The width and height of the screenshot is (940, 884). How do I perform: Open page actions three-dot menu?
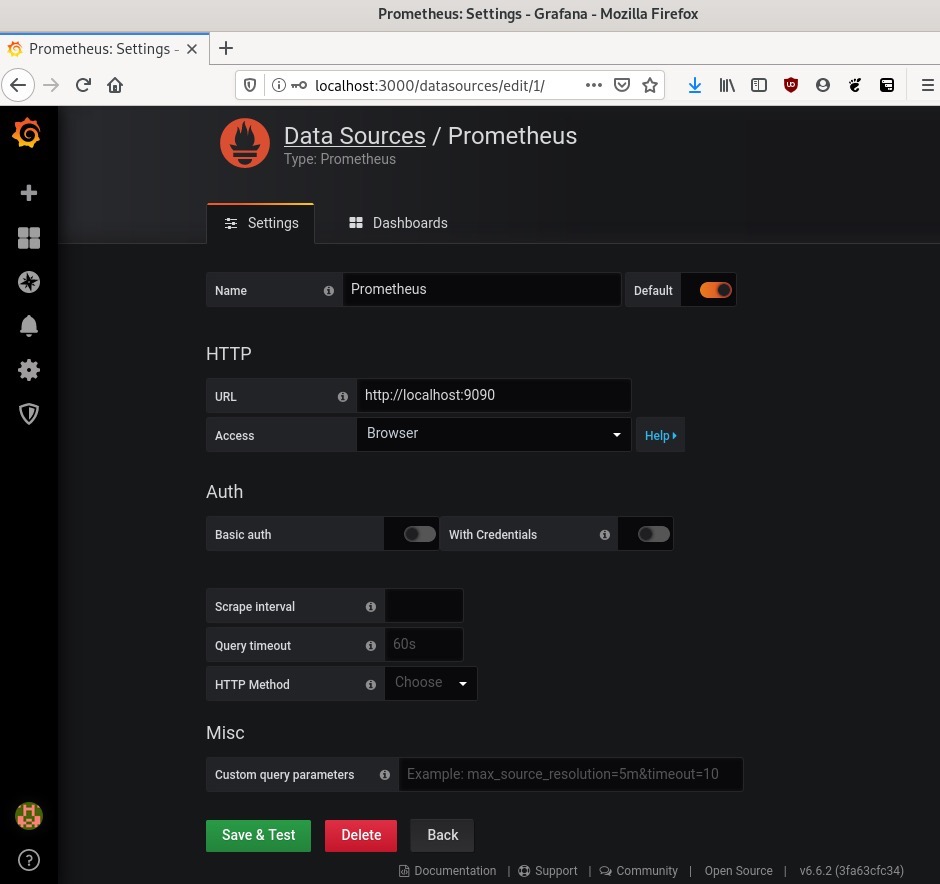(593, 85)
